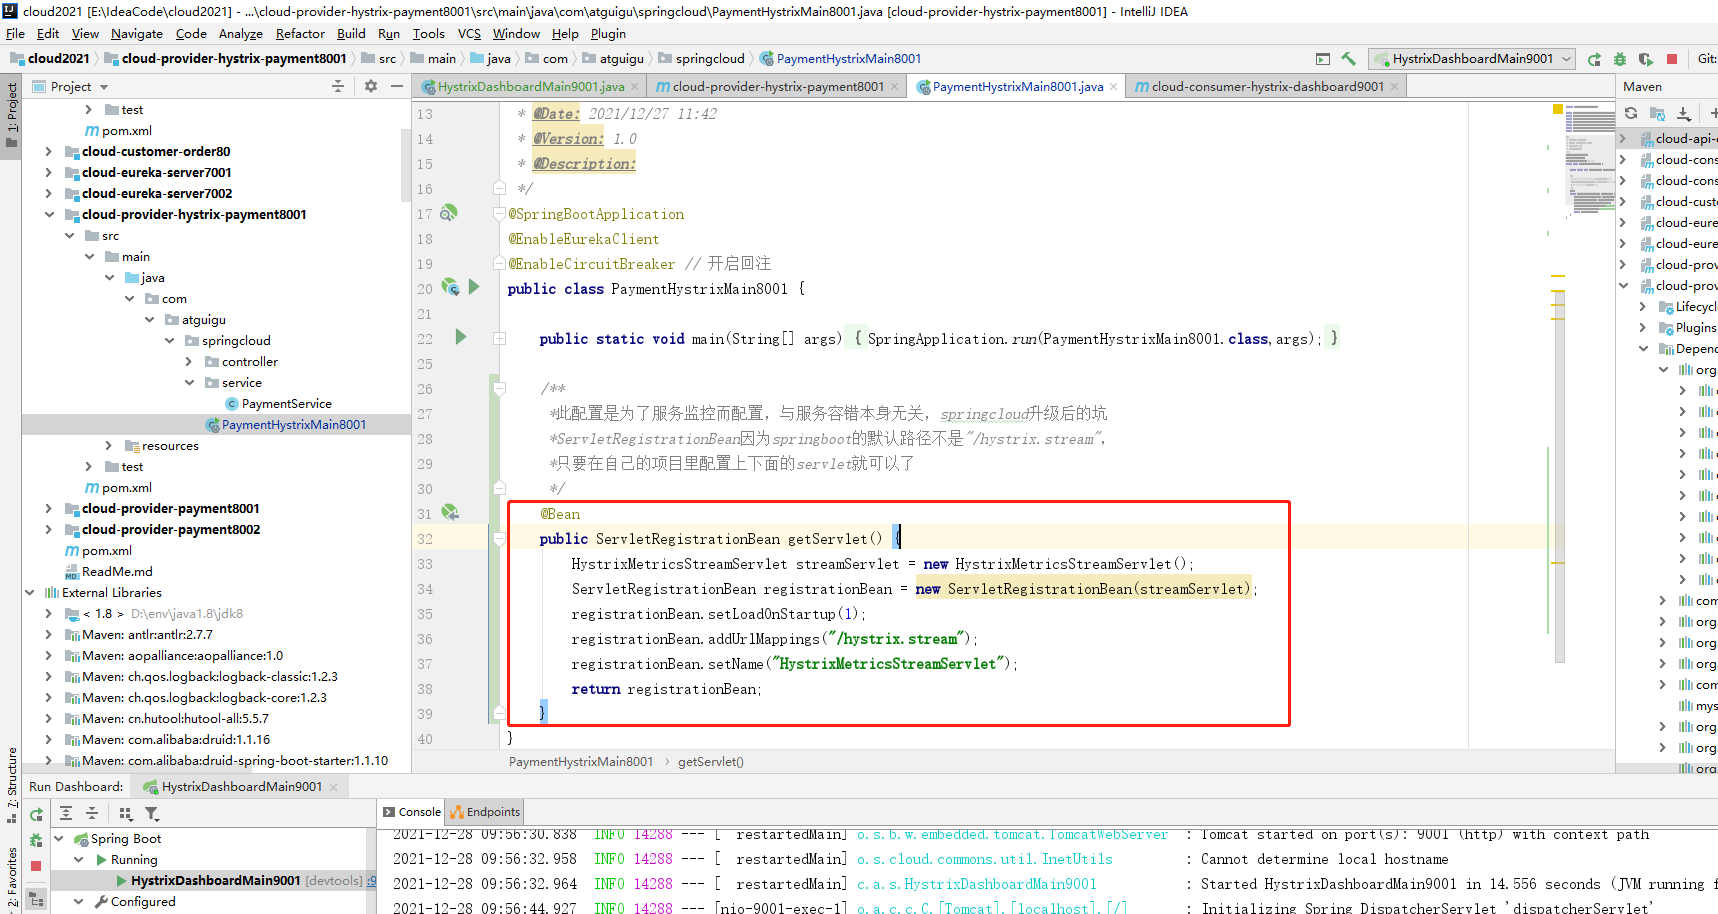Click the run gutter arrow on line 22
1718x914 pixels.
461,337
